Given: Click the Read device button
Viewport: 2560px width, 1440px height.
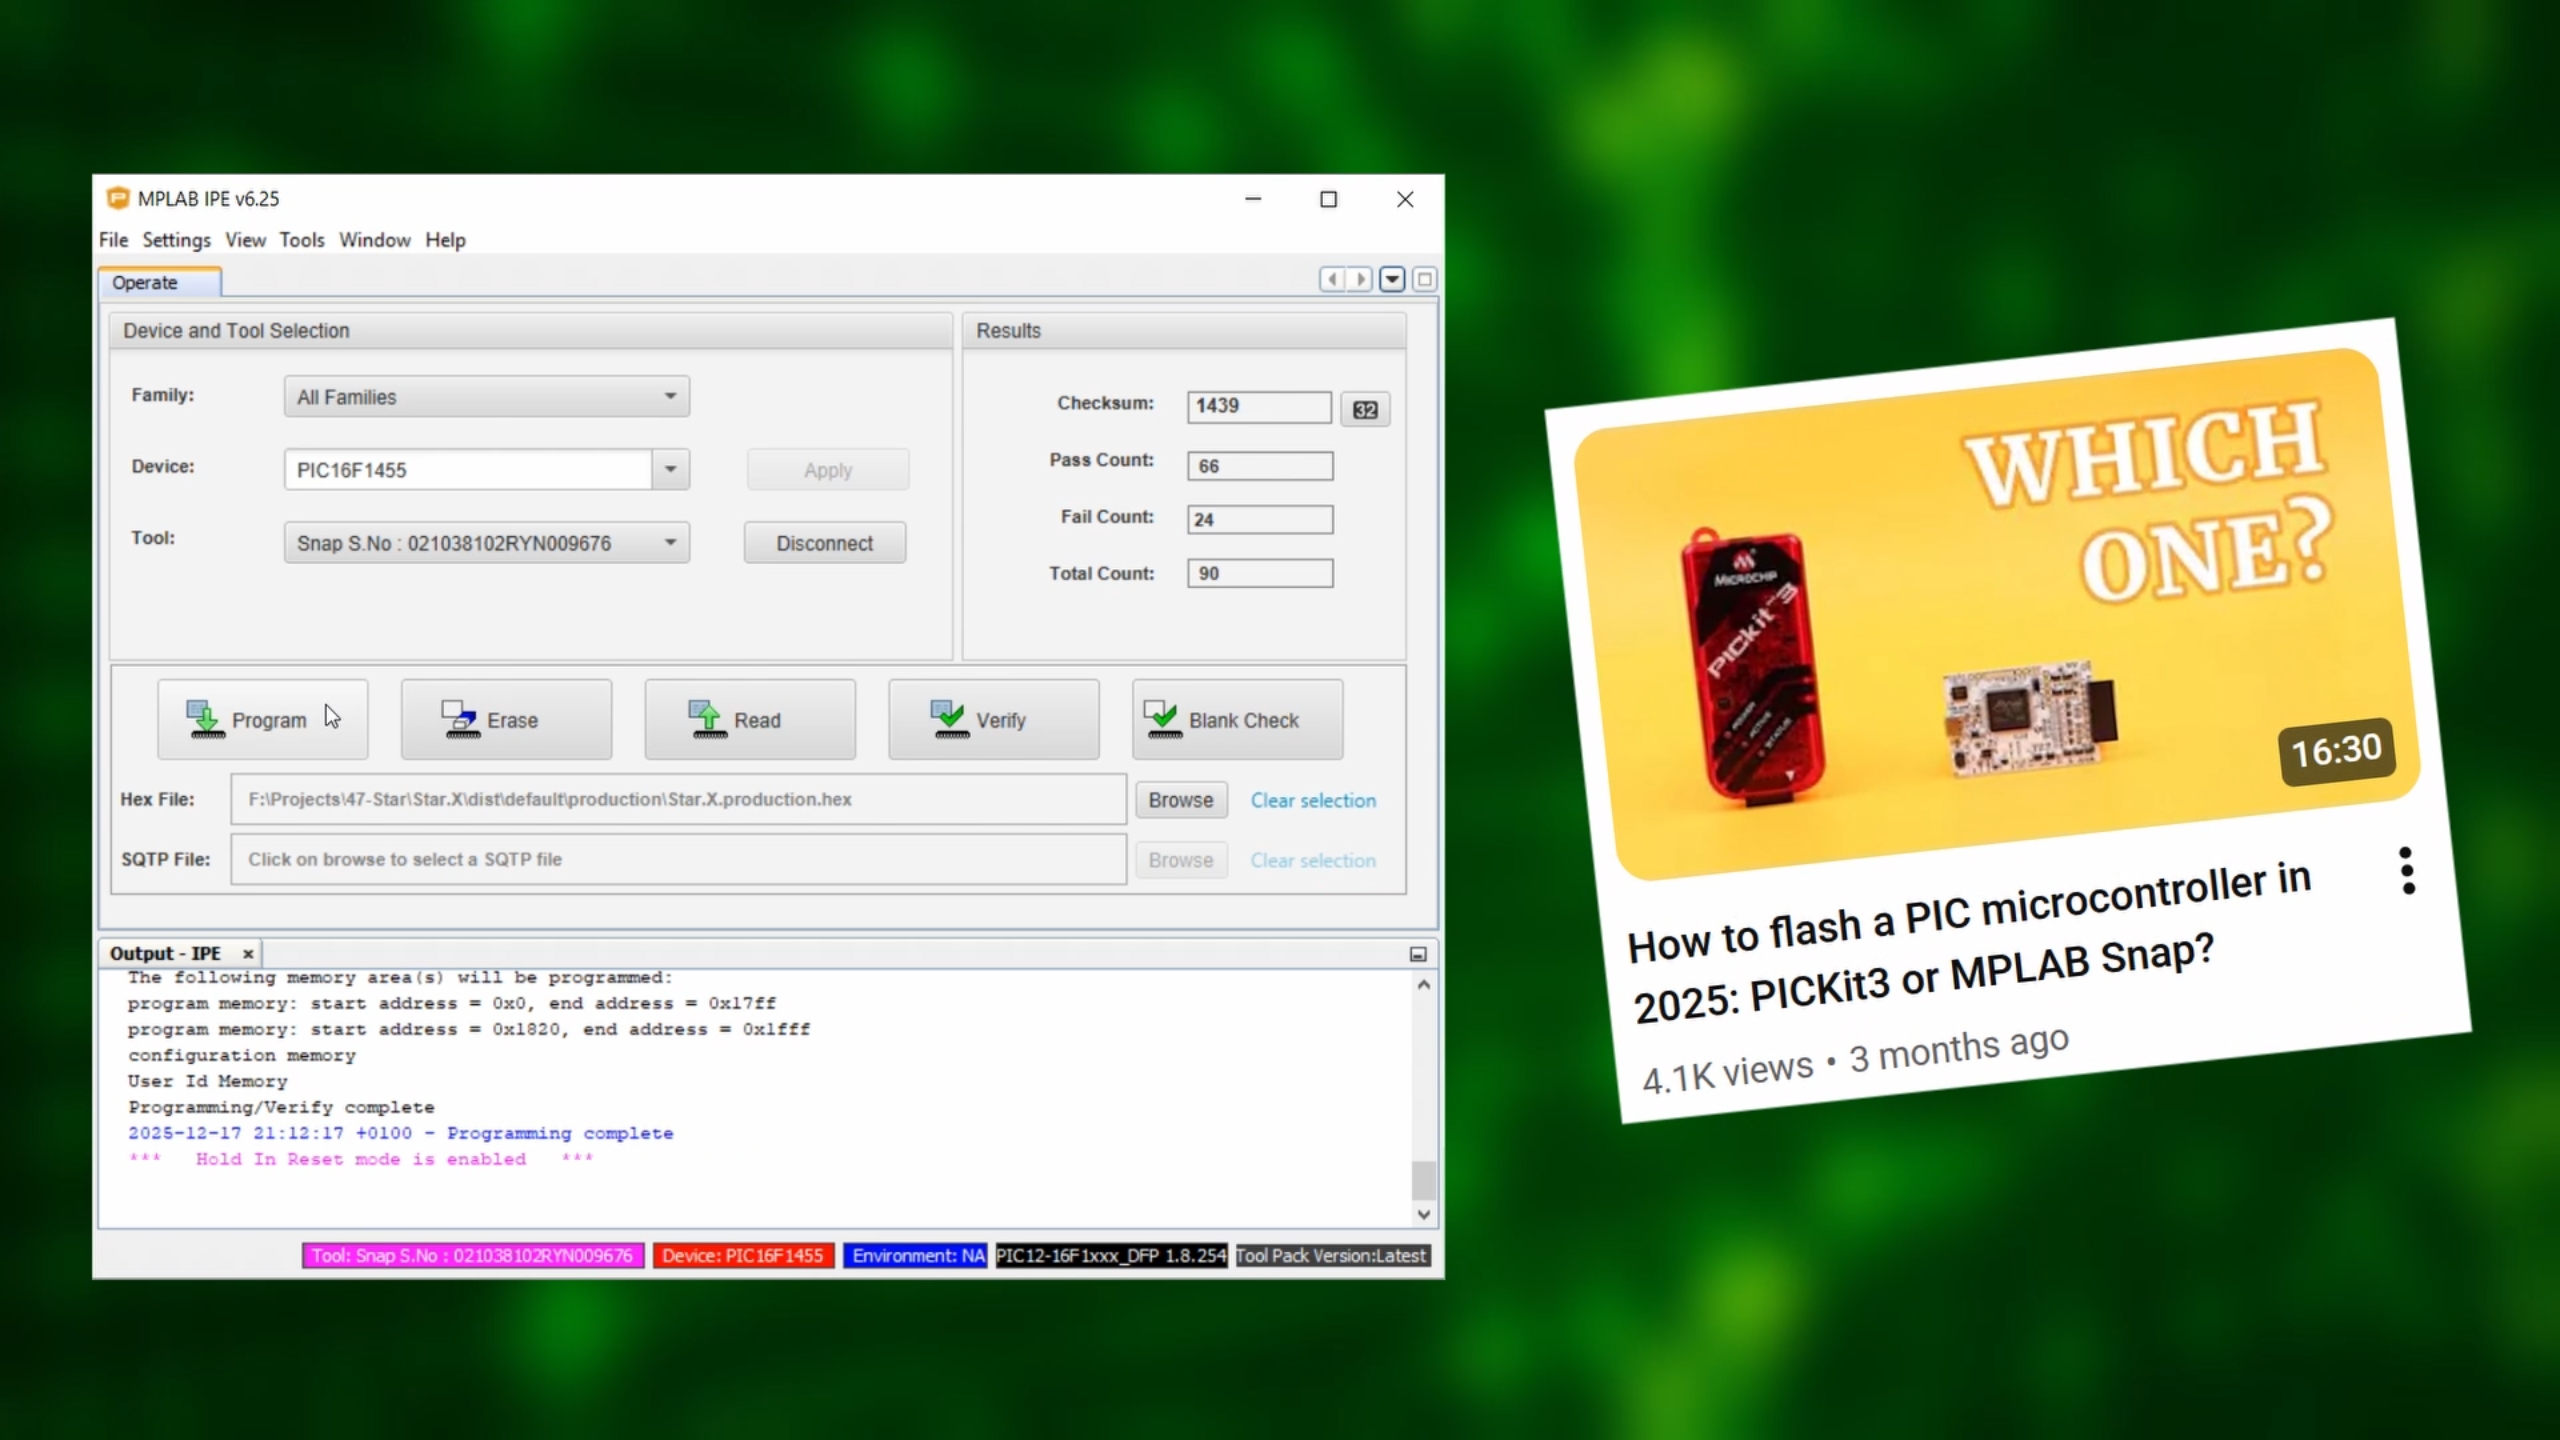Looking at the screenshot, I should click(x=749, y=720).
